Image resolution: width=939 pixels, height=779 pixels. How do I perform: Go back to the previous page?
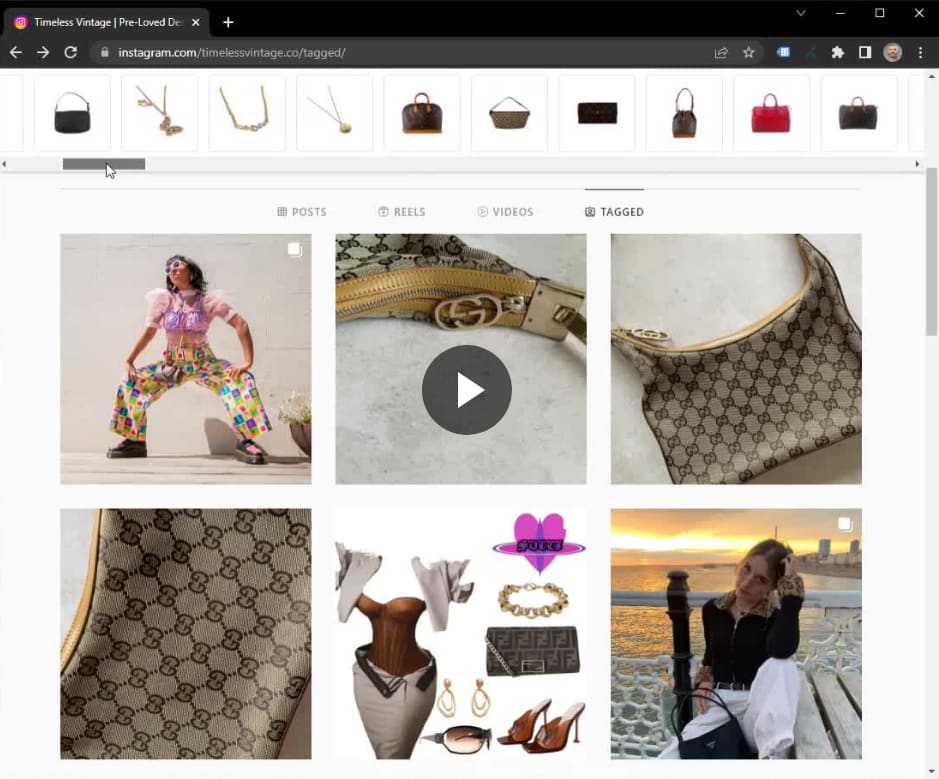point(16,53)
